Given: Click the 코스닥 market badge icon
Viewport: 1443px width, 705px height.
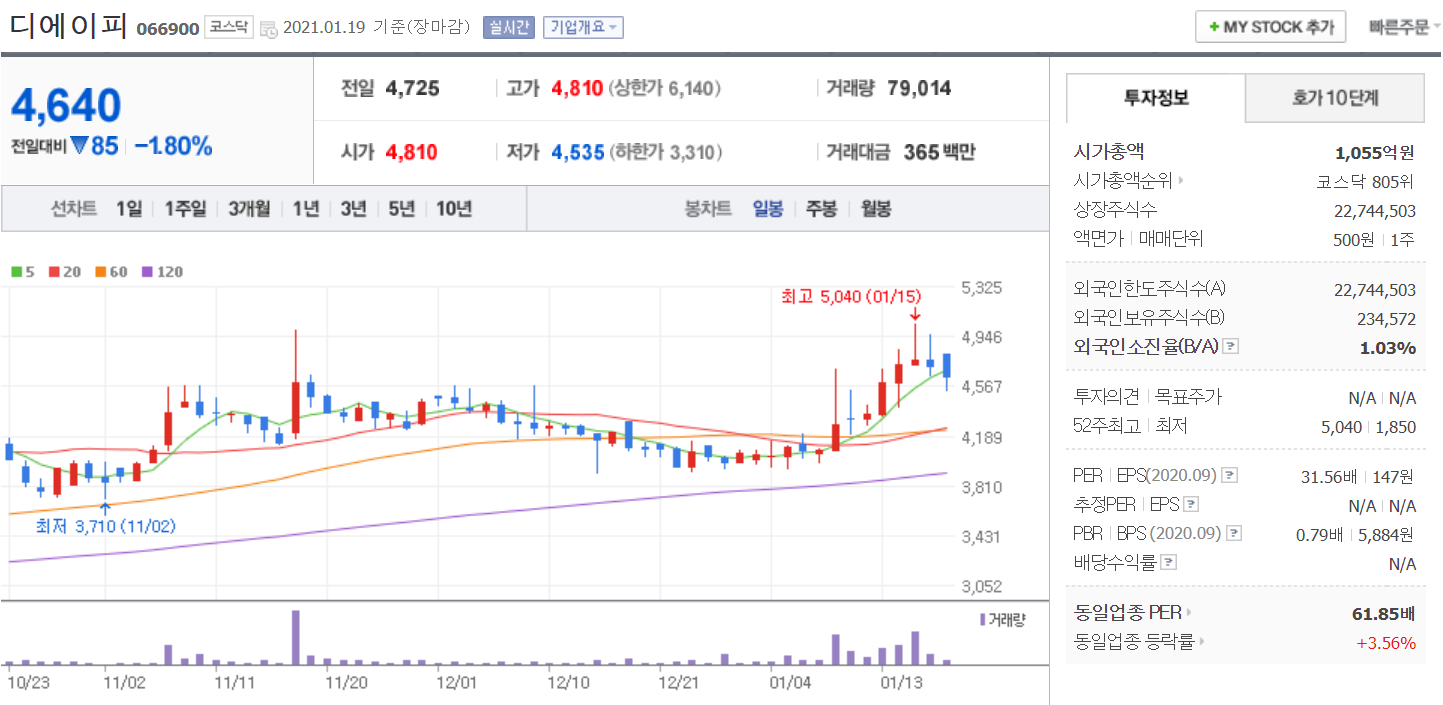Looking at the screenshot, I should coord(230,27).
